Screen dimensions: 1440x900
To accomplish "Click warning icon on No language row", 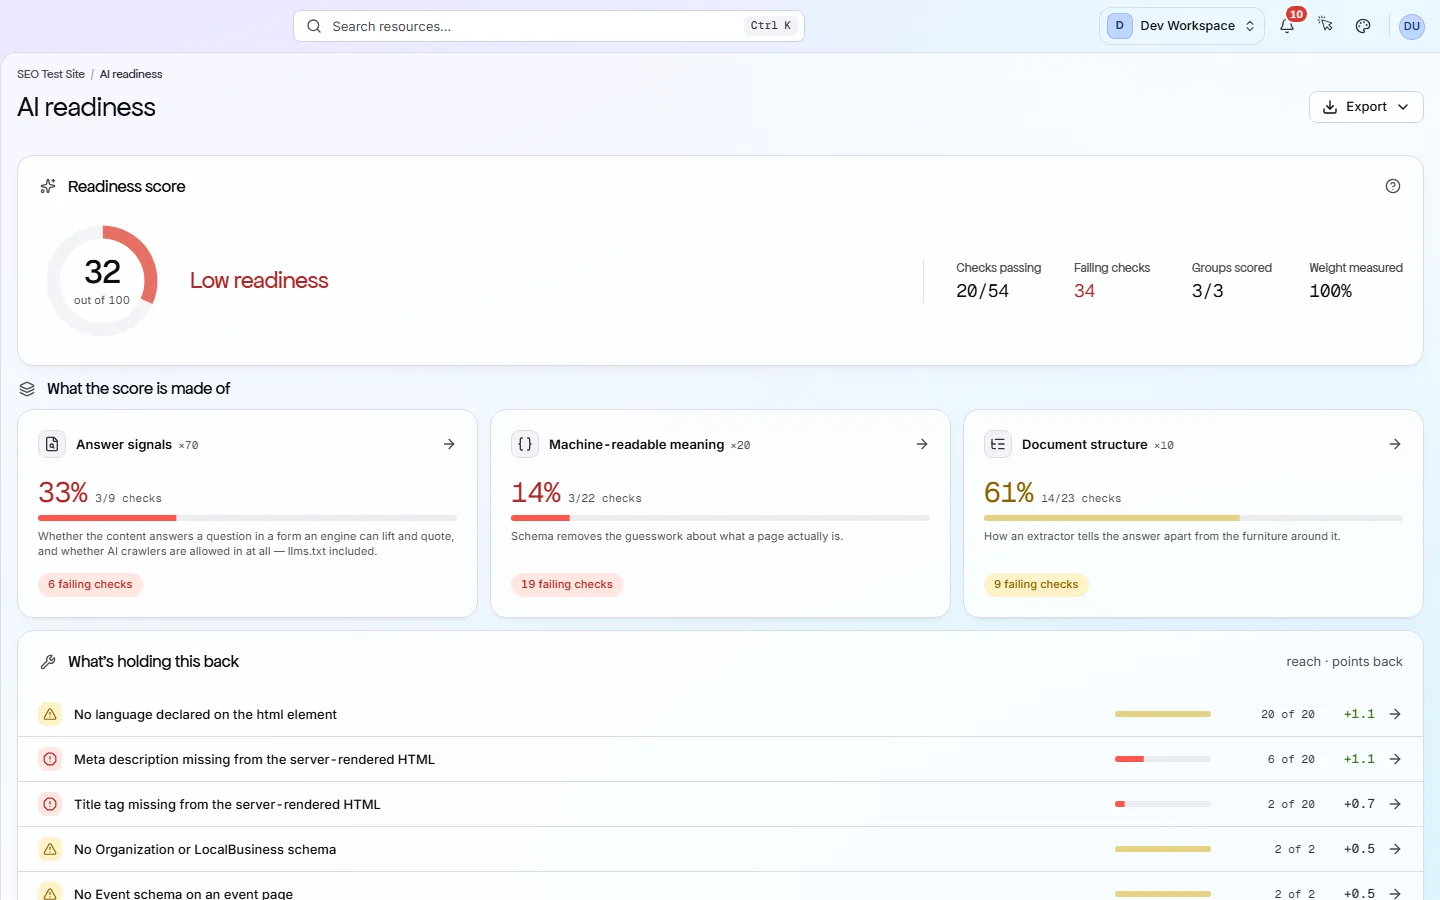I will (50, 714).
